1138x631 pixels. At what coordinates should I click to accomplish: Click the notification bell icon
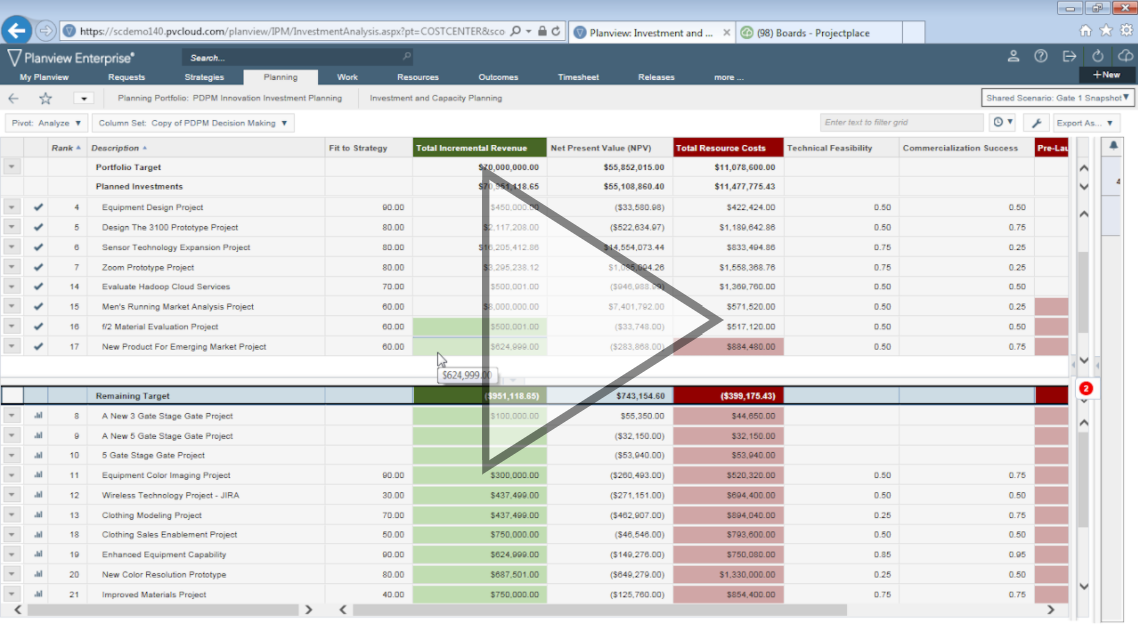(1114, 146)
